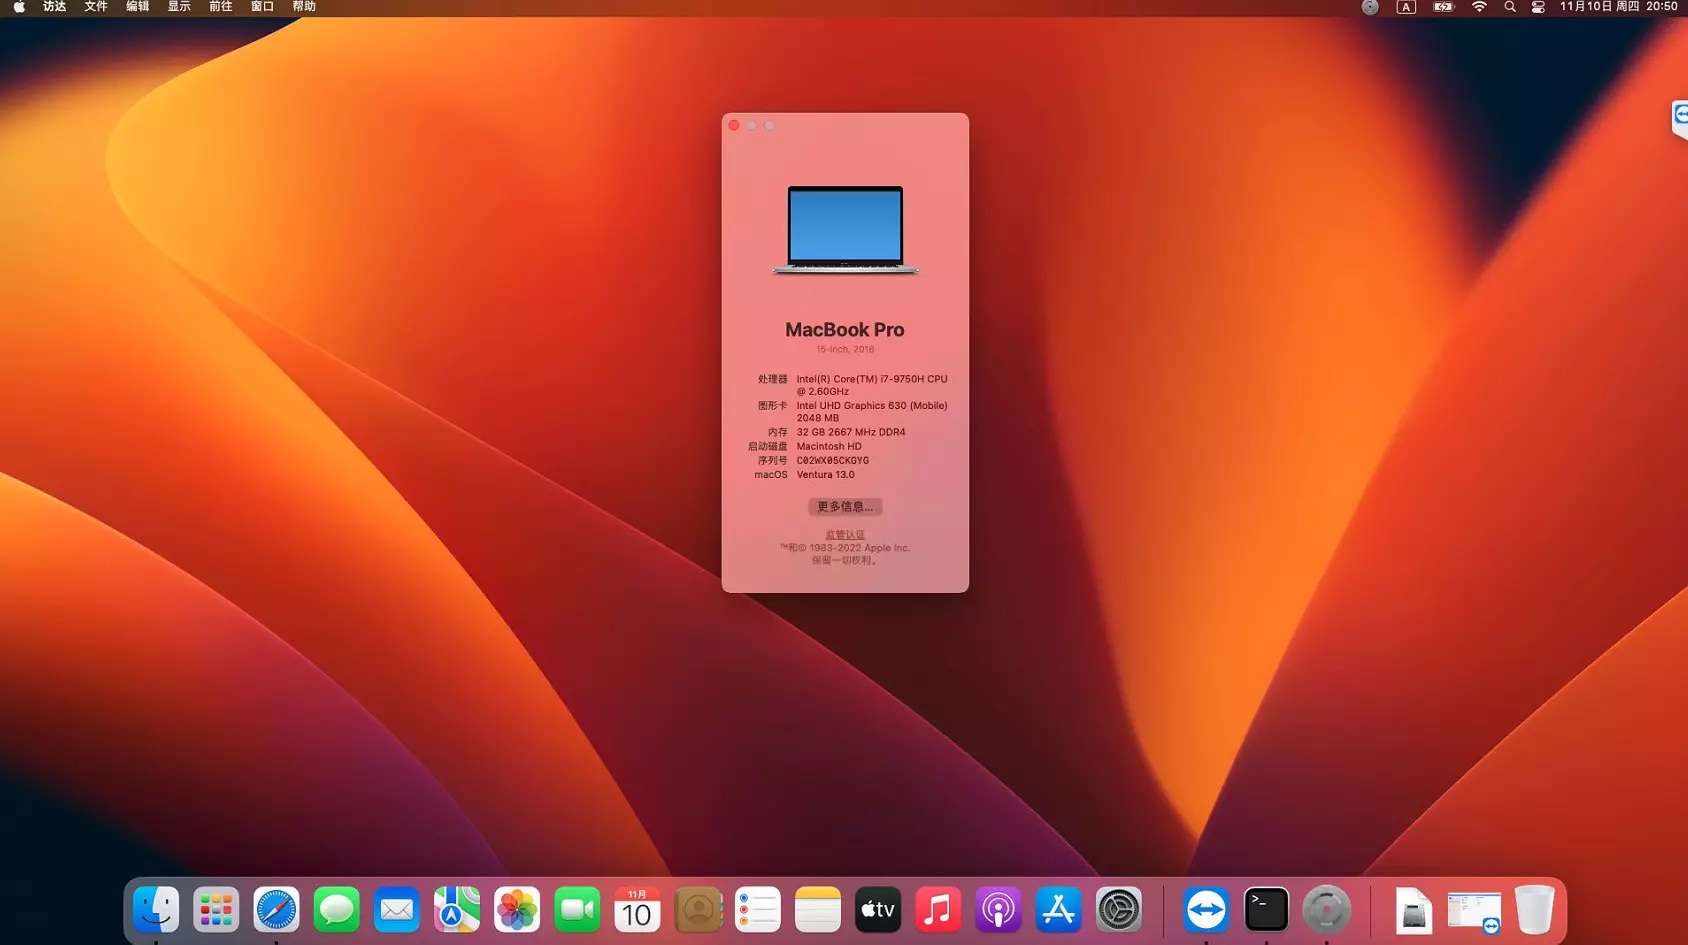Open the Music app in Dock
This screenshot has width=1688, height=945.
click(938, 910)
